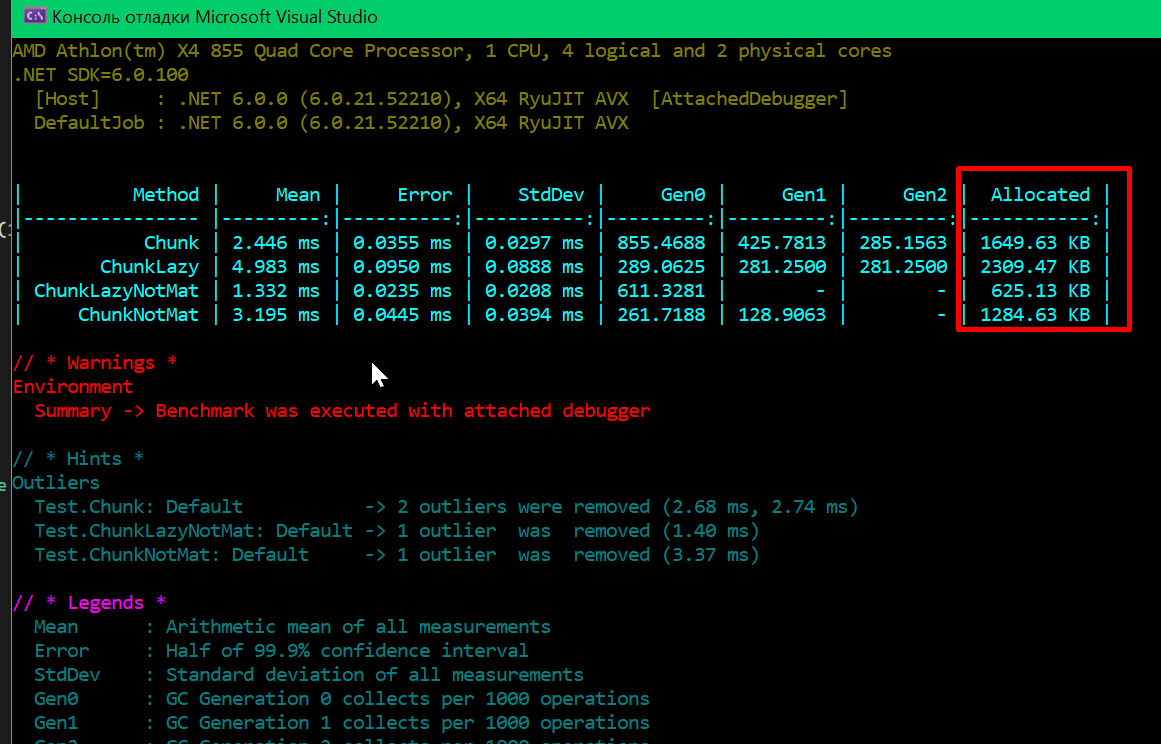Click the Outliers heading under Hints
Screen dimensions: 1161x744
click(55, 482)
